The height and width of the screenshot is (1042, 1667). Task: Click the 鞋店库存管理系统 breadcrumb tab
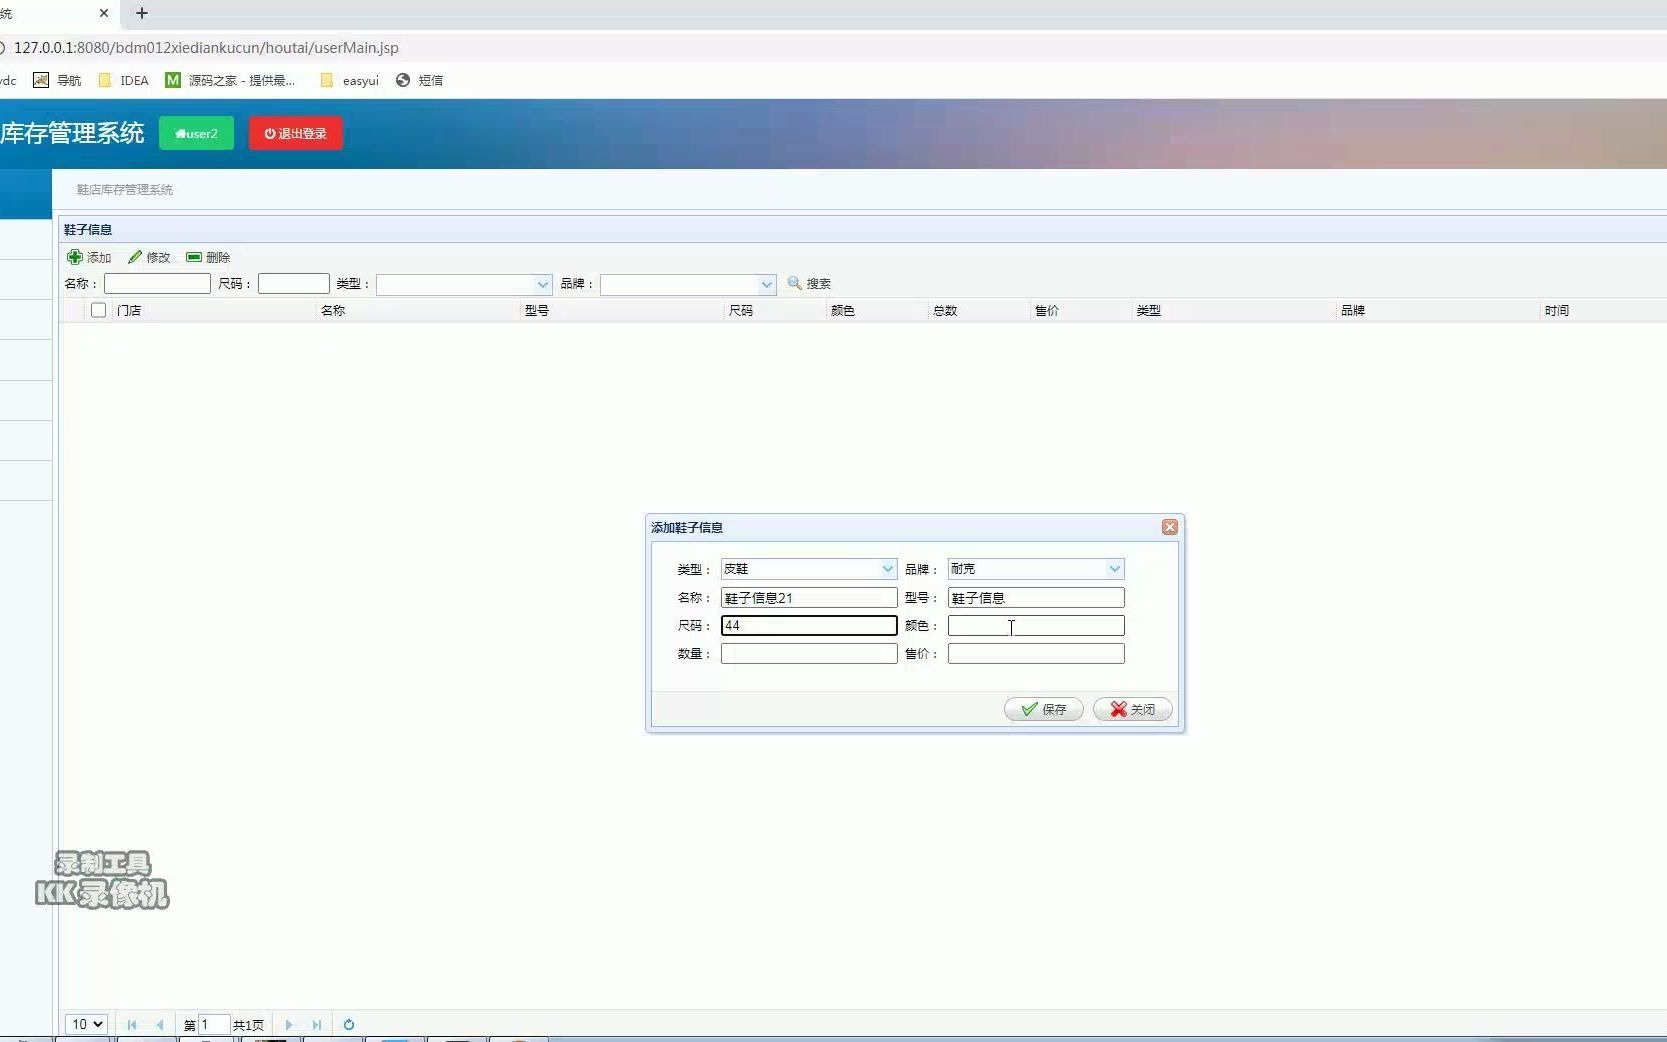pyautogui.click(x=125, y=189)
